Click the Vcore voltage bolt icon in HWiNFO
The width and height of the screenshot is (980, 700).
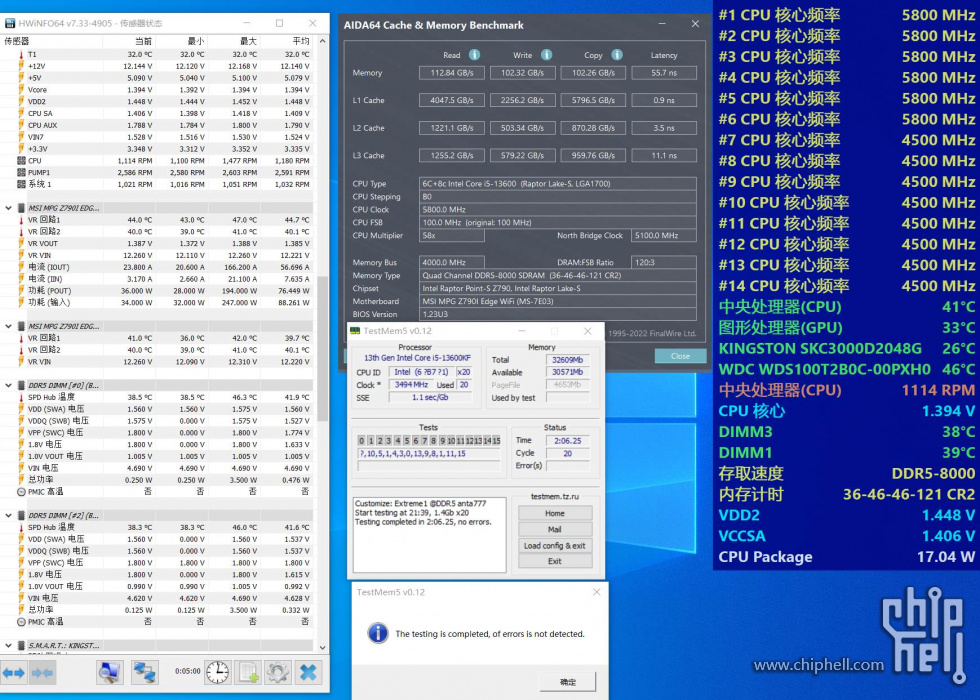tap(21, 89)
